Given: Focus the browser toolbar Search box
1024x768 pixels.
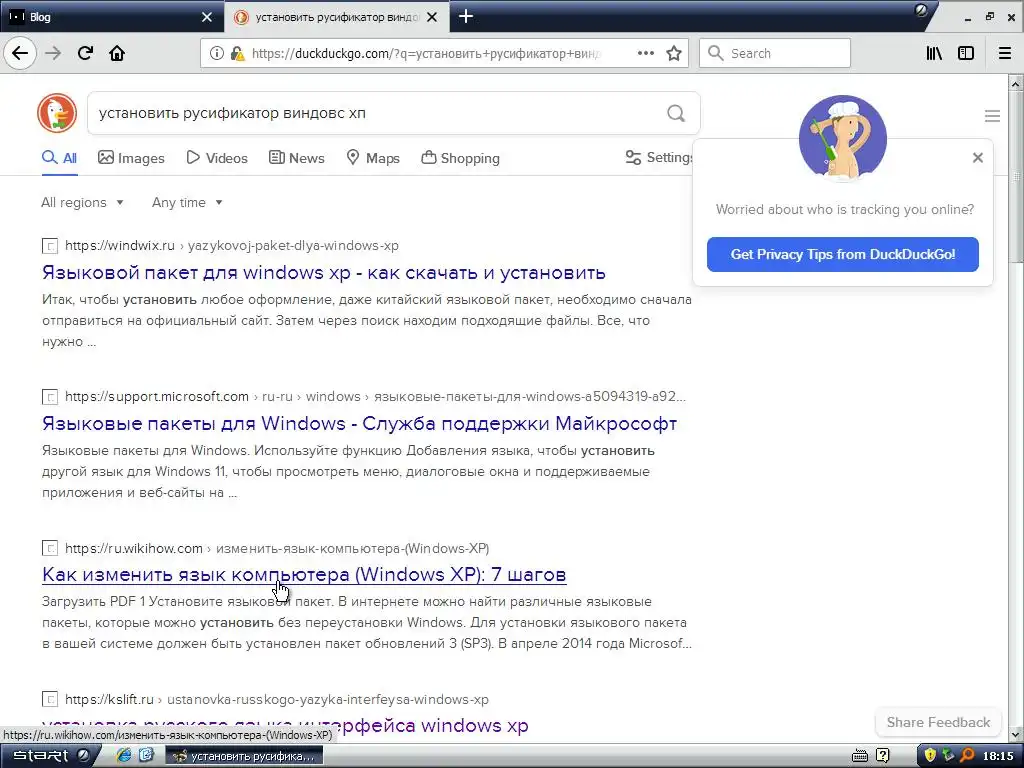Looking at the screenshot, I should pyautogui.click(x=775, y=53).
